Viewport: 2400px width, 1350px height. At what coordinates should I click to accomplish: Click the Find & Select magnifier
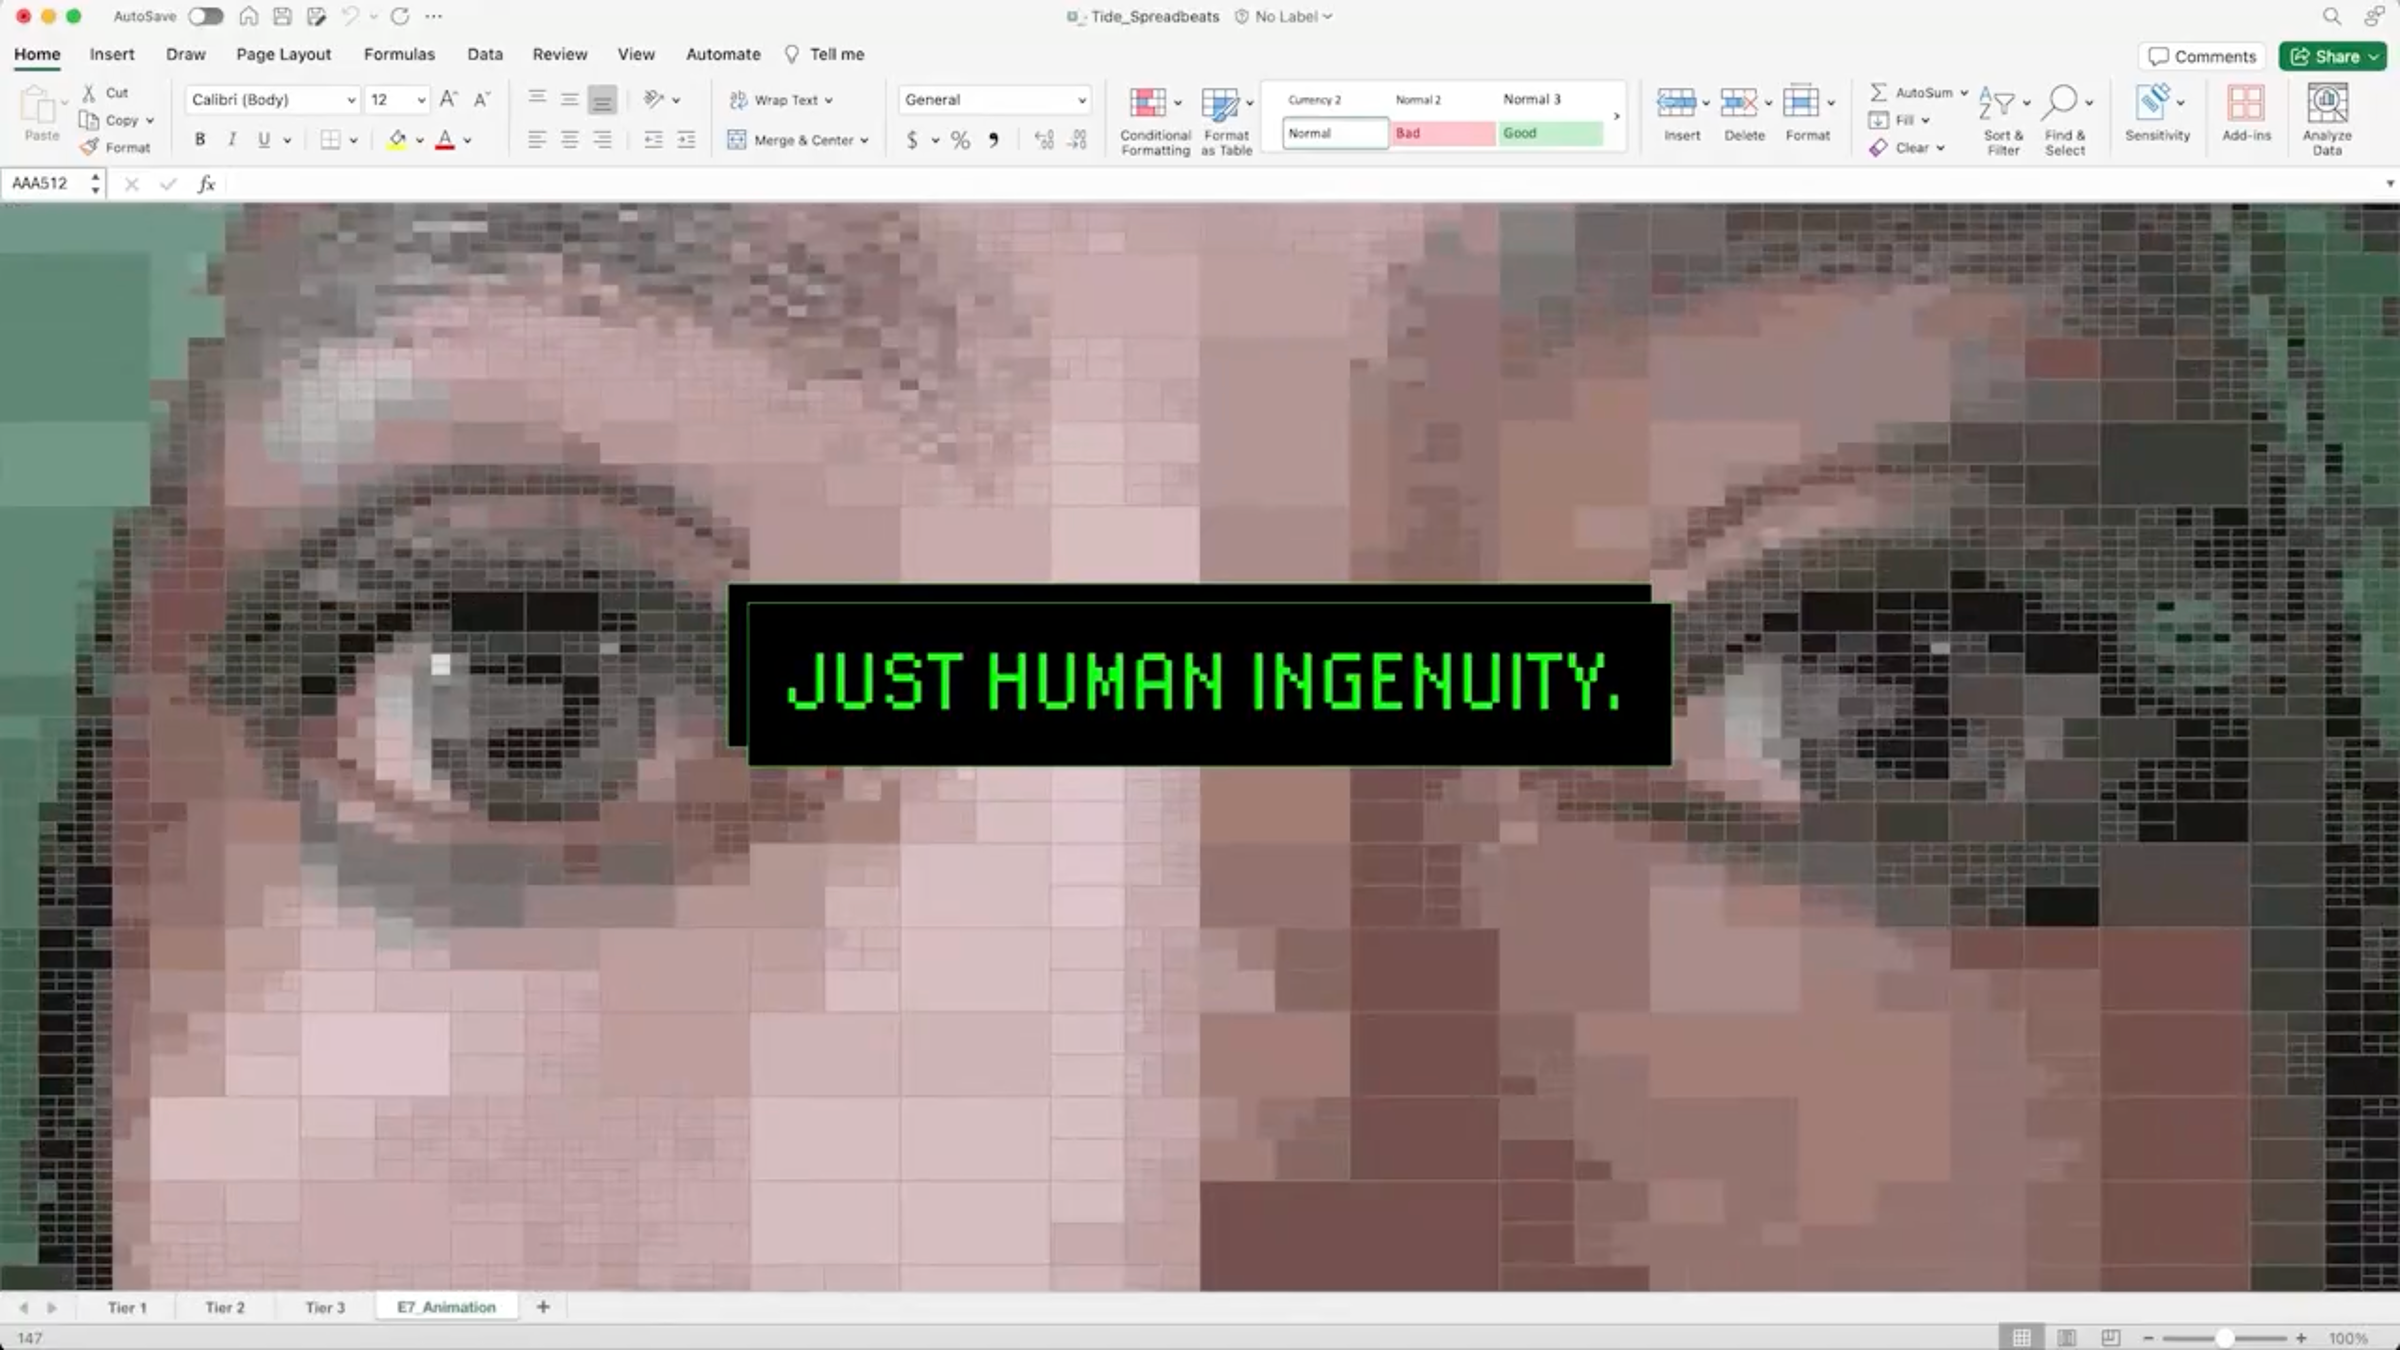[x=2060, y=102]
